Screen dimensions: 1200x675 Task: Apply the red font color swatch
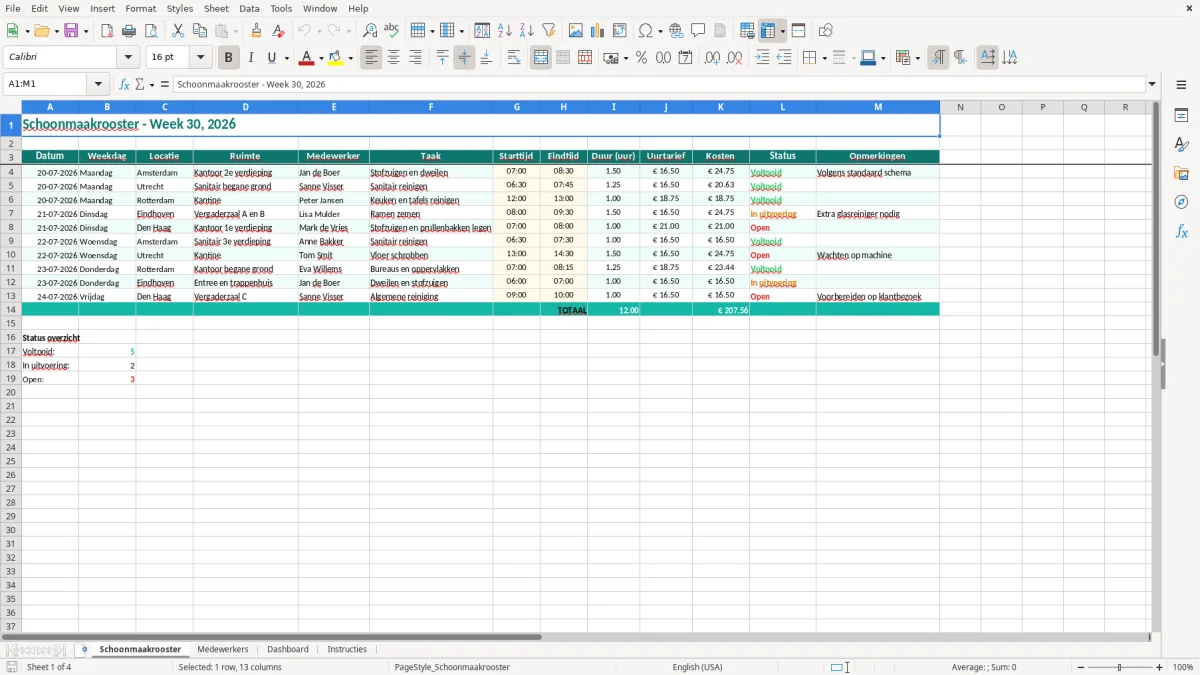307,58
